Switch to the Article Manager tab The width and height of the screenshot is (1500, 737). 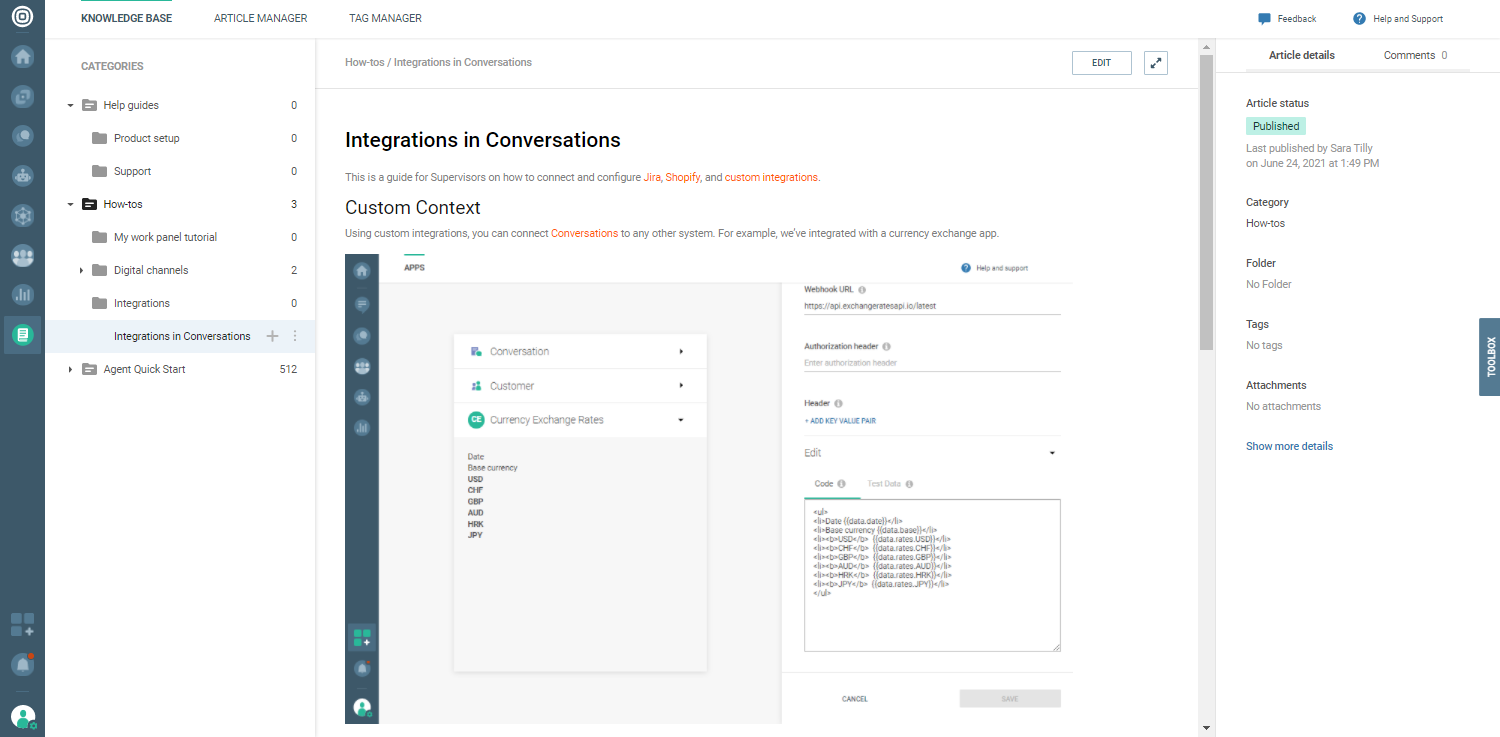click(x=260, y=18)
